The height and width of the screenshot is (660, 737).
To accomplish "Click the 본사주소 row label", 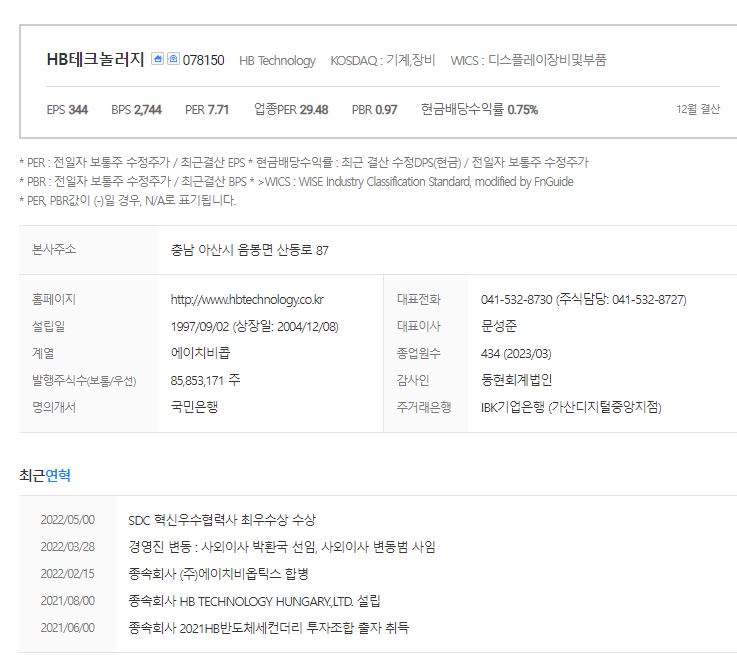I will [x=54, y=249].
